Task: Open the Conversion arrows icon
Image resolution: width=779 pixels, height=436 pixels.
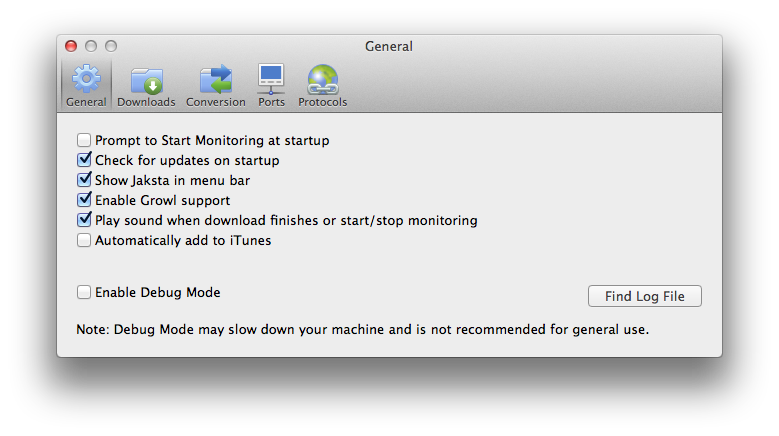Action: pyautogui.click(x=215, y=79)
